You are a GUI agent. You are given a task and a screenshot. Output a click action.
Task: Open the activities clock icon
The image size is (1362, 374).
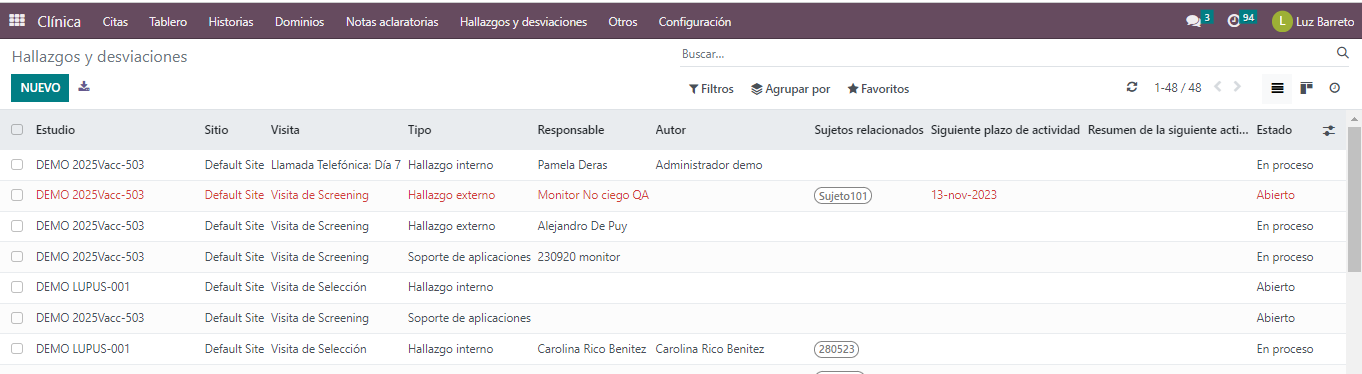point(1234,21)
